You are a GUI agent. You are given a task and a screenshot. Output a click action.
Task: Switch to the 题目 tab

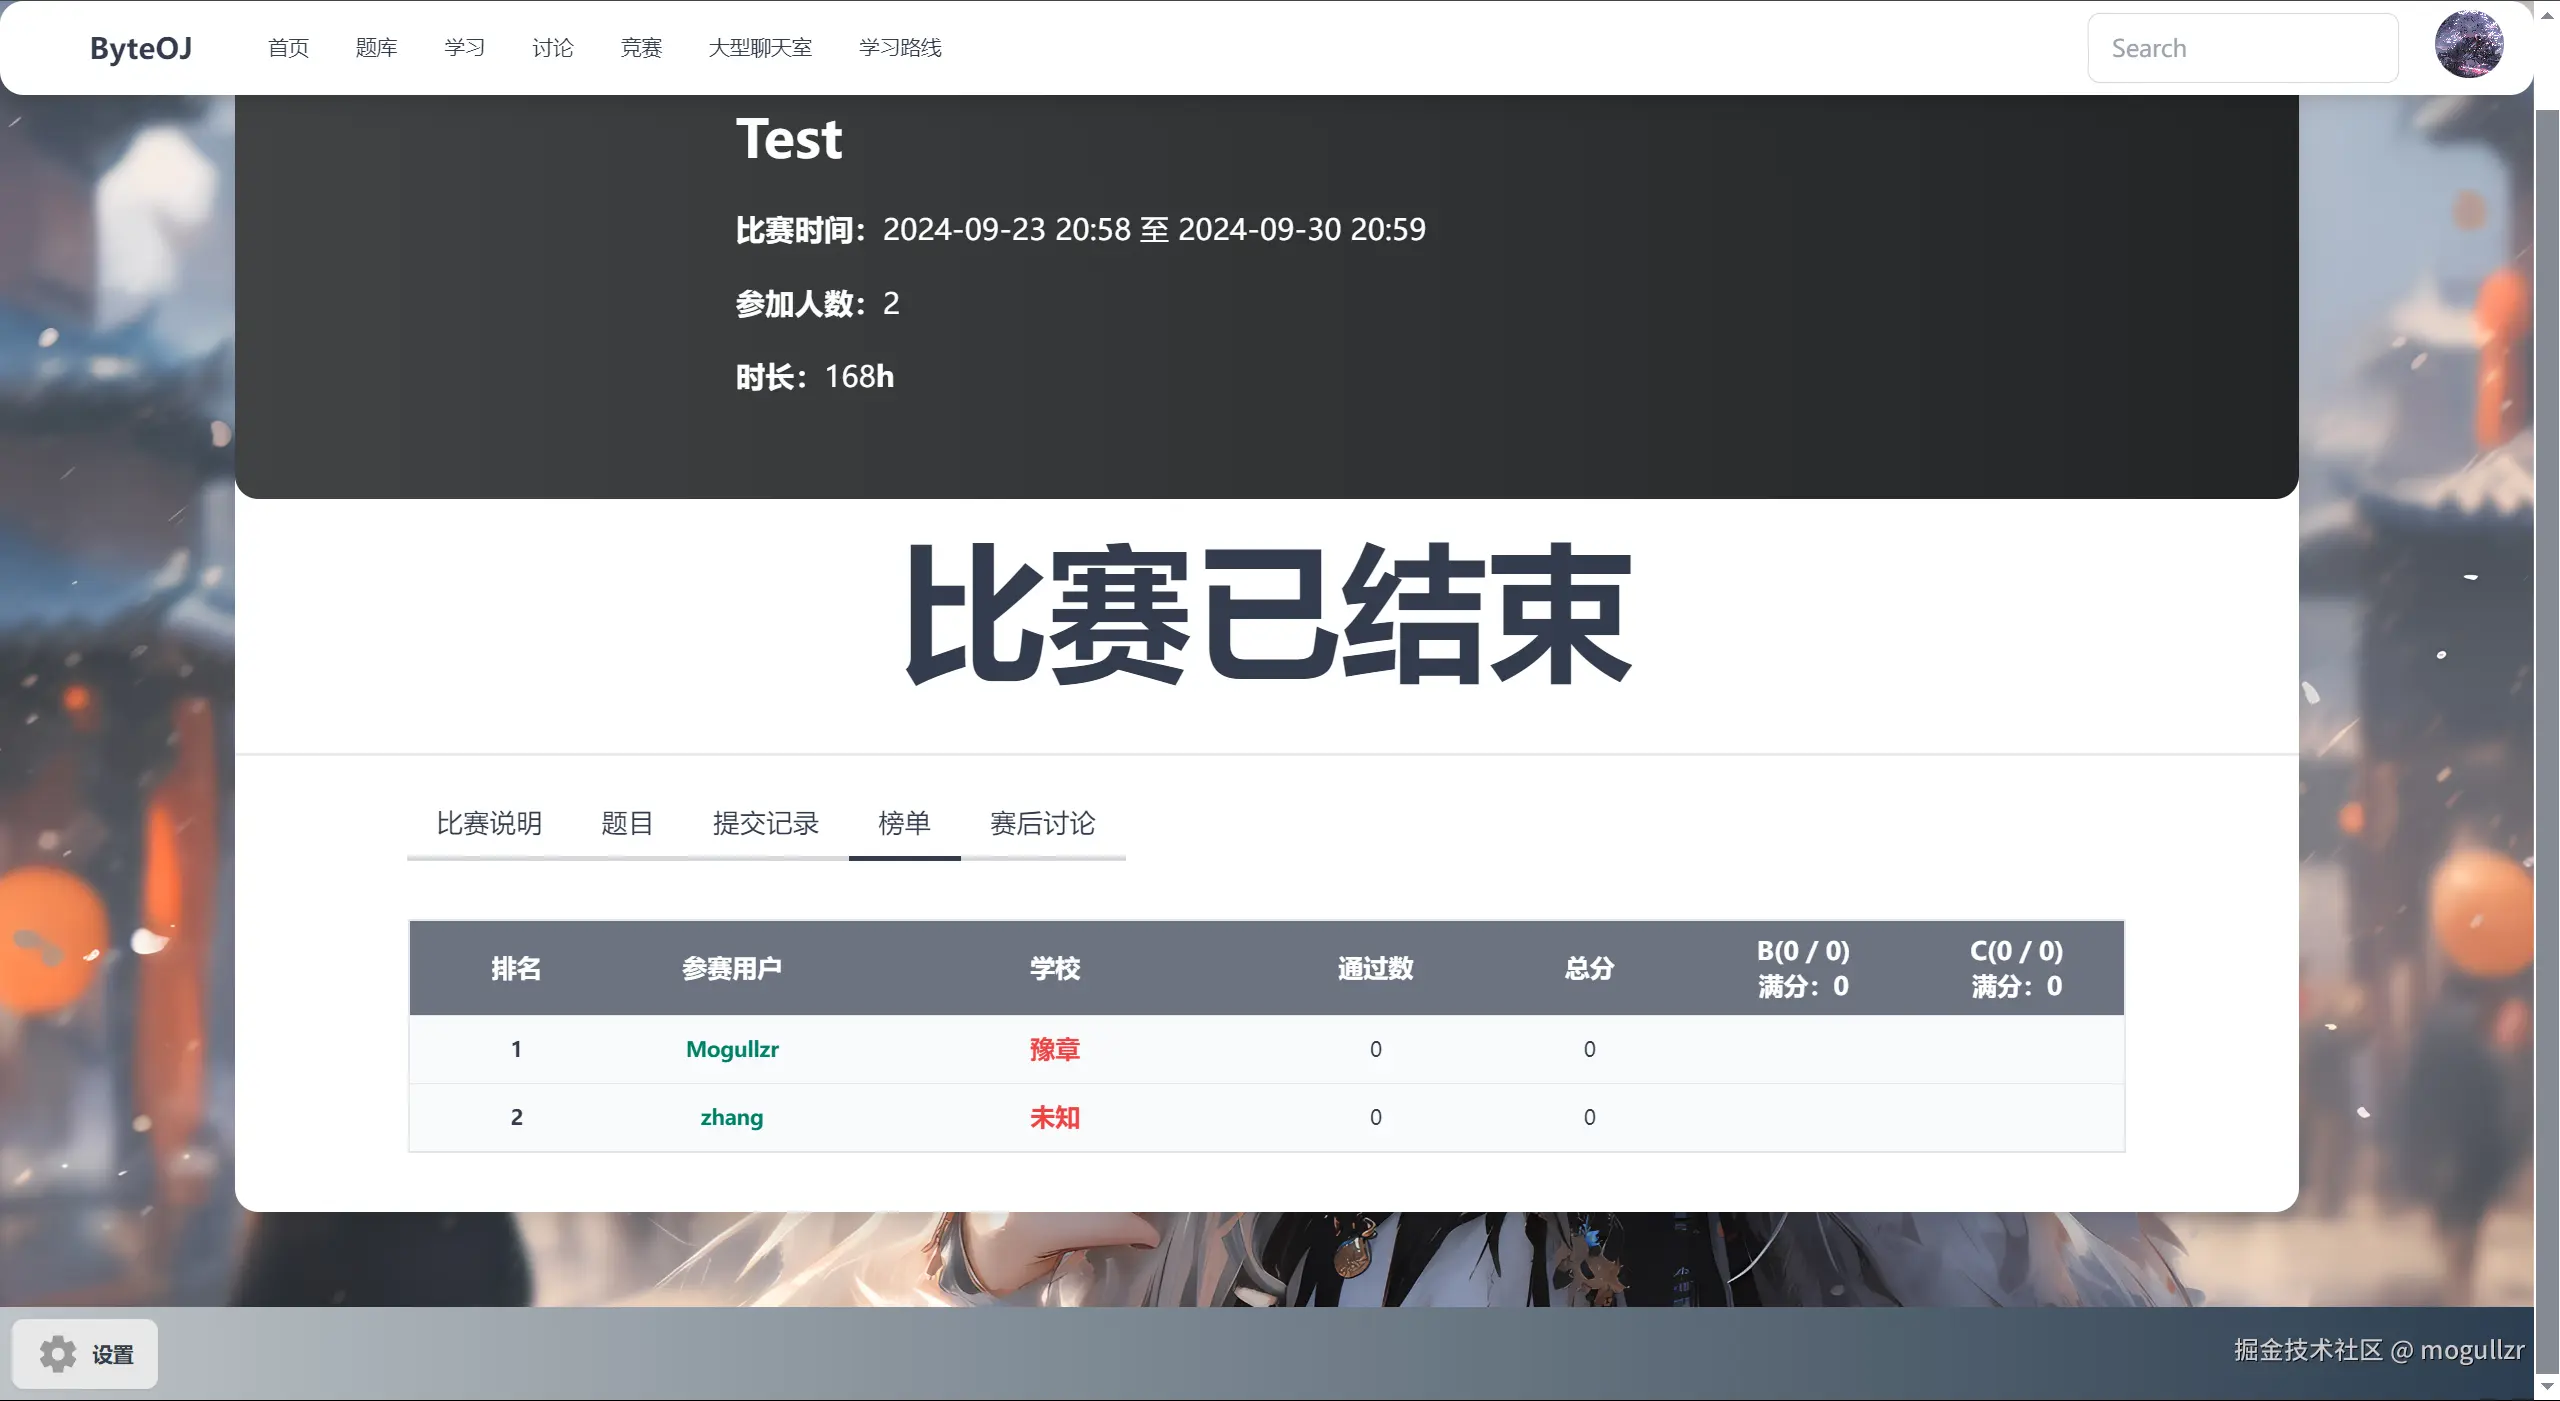(x=627, y=824)
